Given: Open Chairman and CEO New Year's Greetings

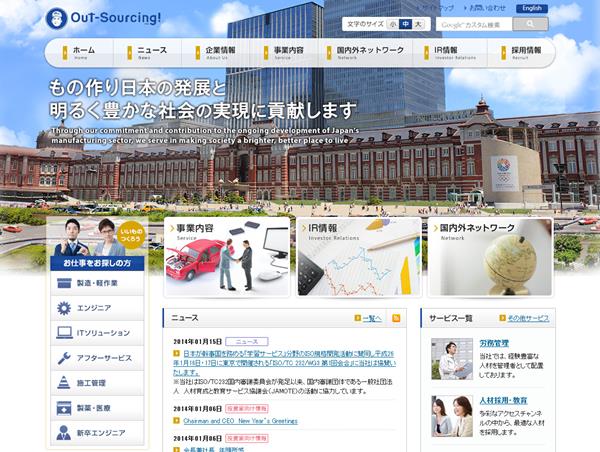Looking at the screenshot, I should (235, 421).
